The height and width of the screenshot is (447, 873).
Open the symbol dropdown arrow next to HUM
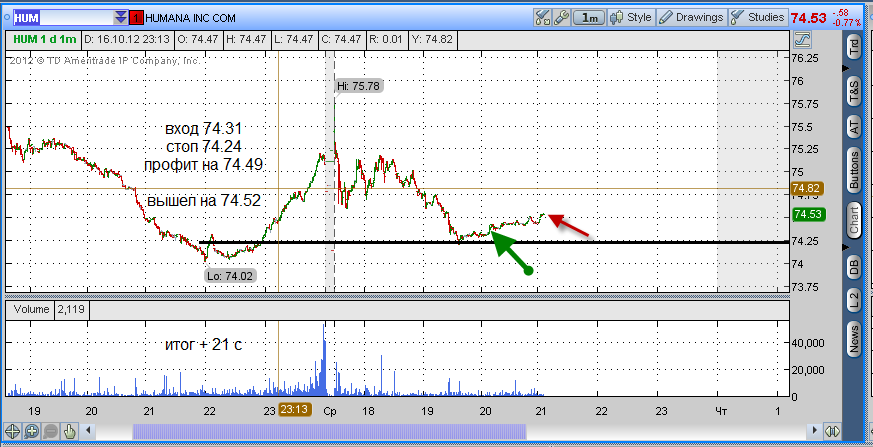coord(121,18)
